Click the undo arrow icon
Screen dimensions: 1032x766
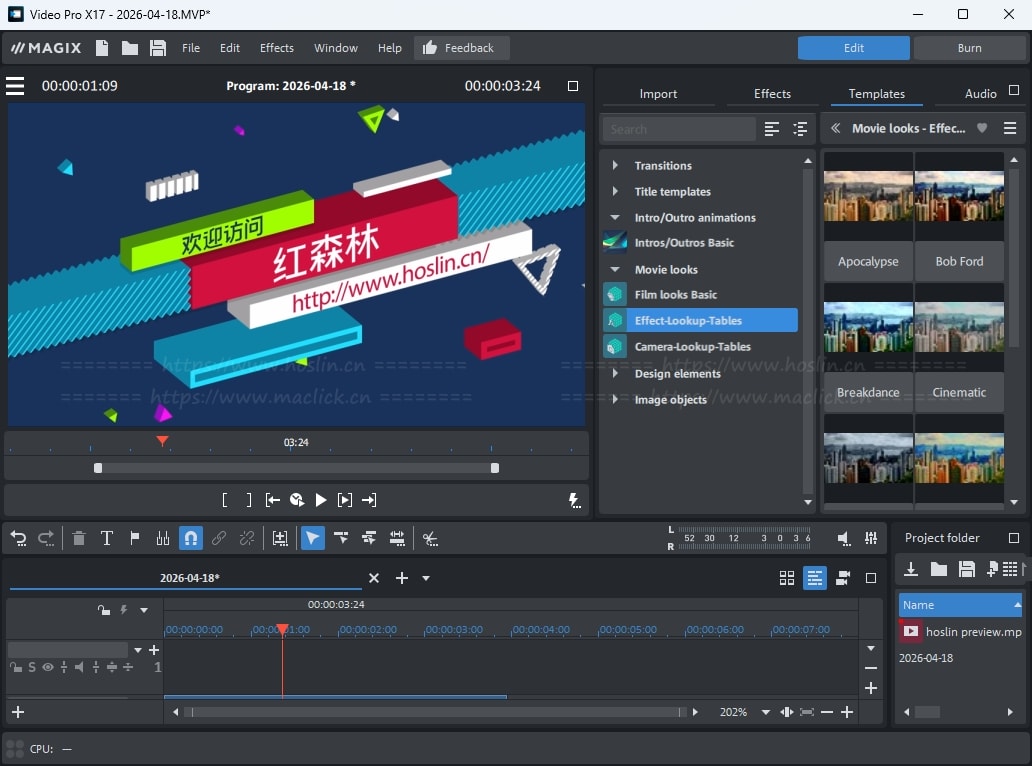[x=18, y=538]
